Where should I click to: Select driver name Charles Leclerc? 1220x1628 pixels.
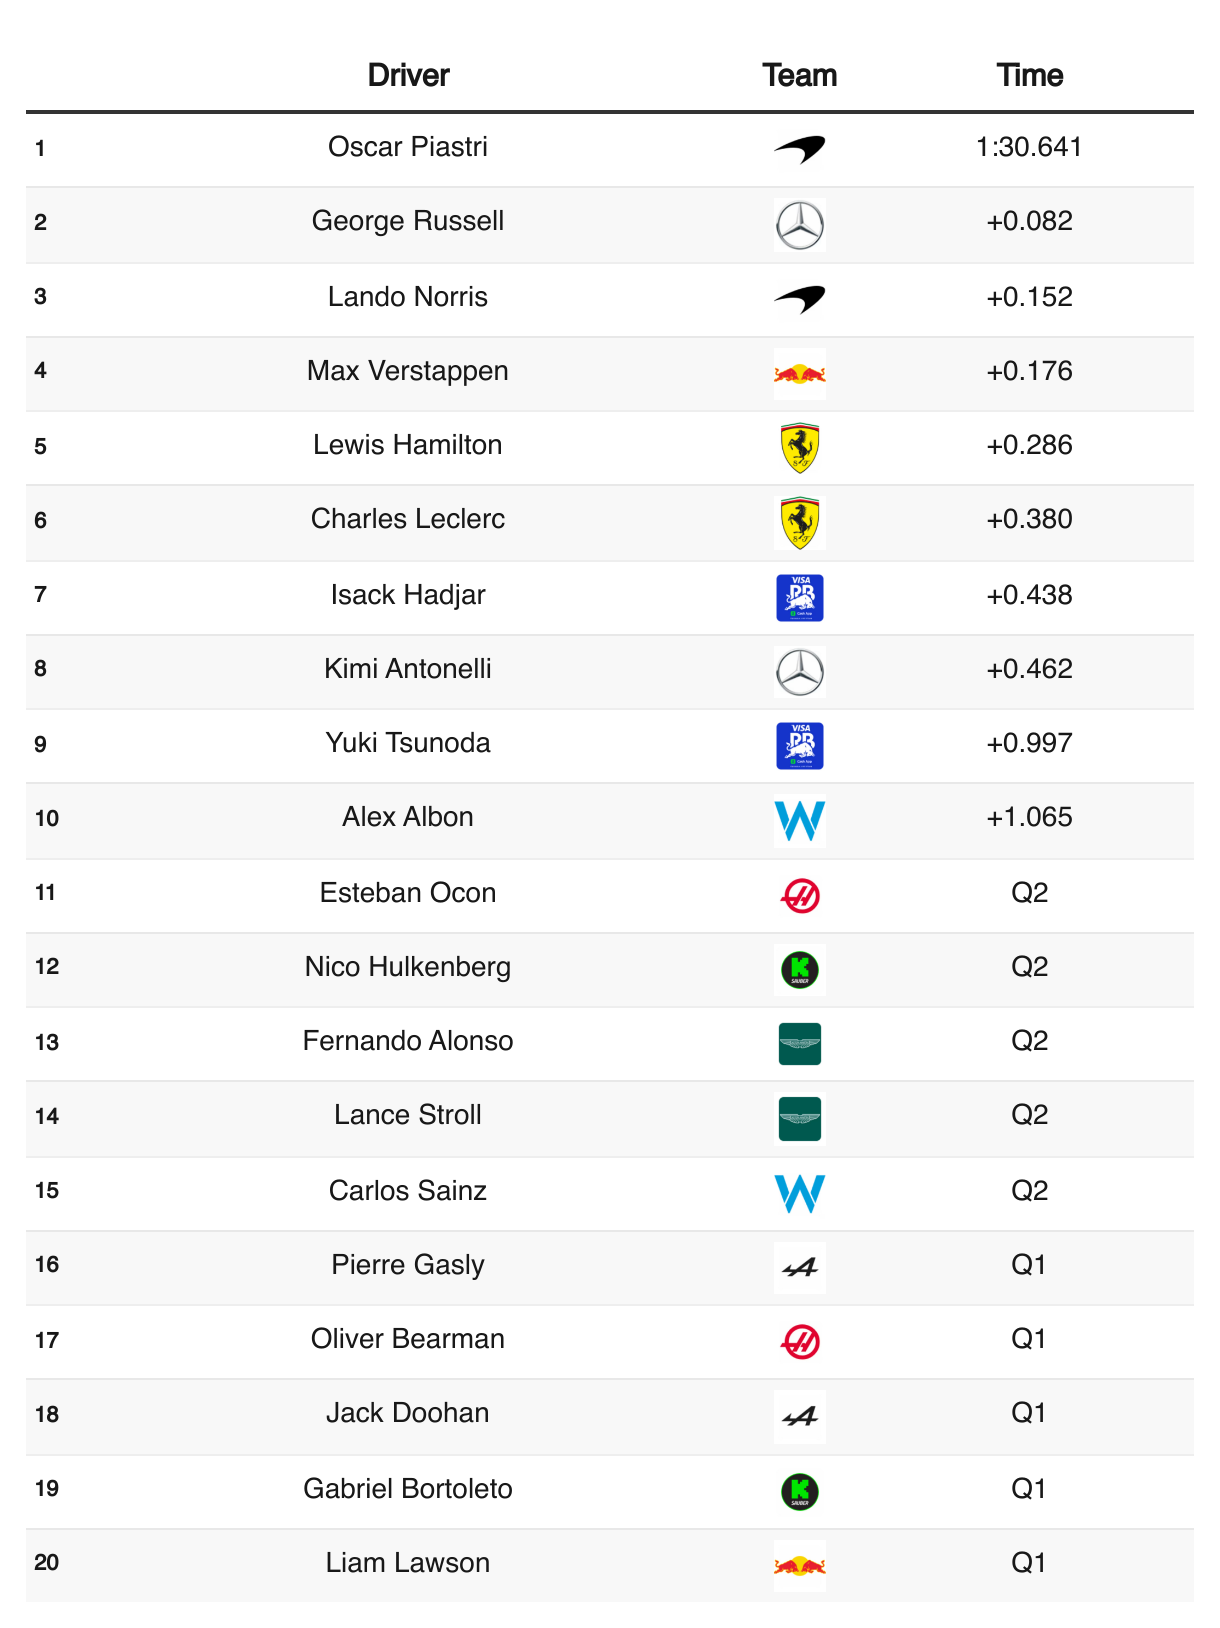[408, 519]
